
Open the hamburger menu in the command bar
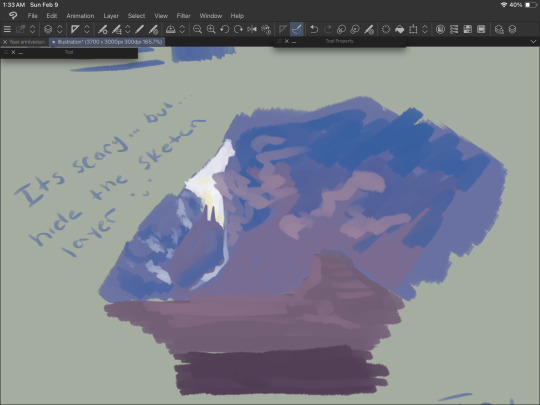7,29
